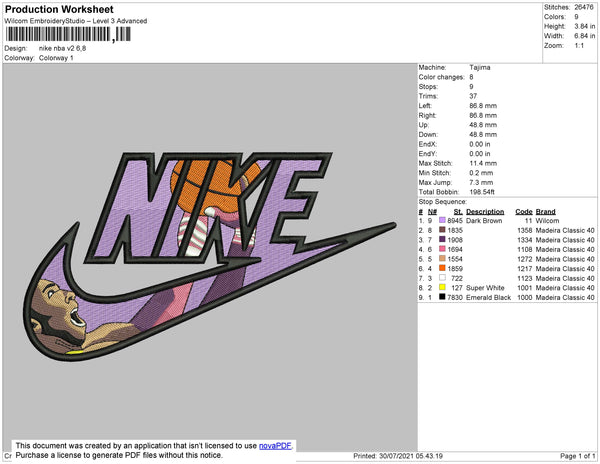Click the Height value 3.84 in

(x=585, y=26)
